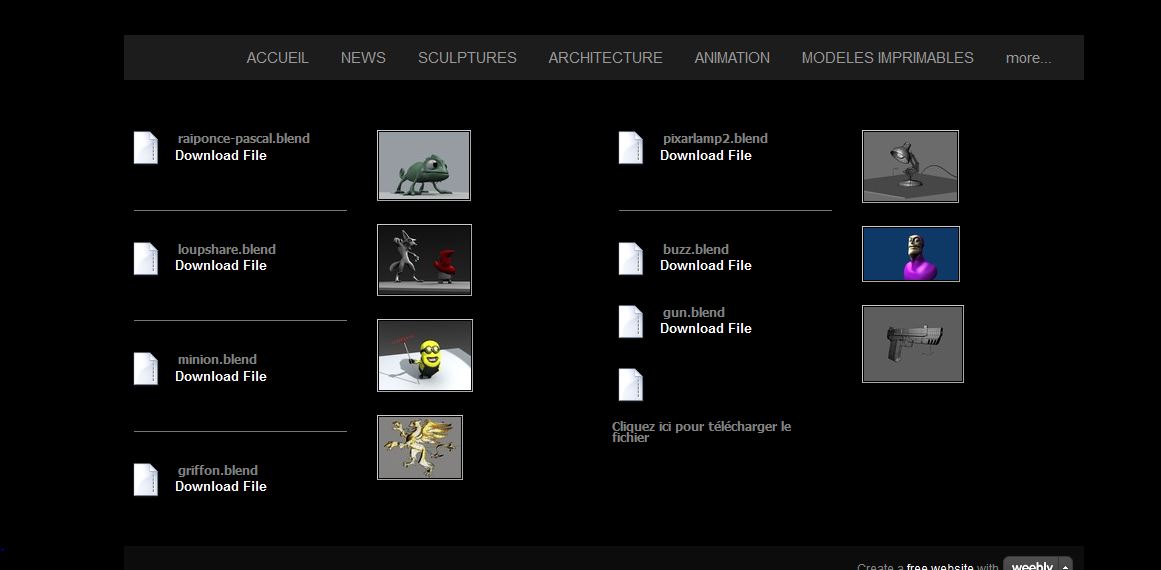1161x570 pixels.
Task: Download File link for griffon.blend
Action: click(221, 486)
